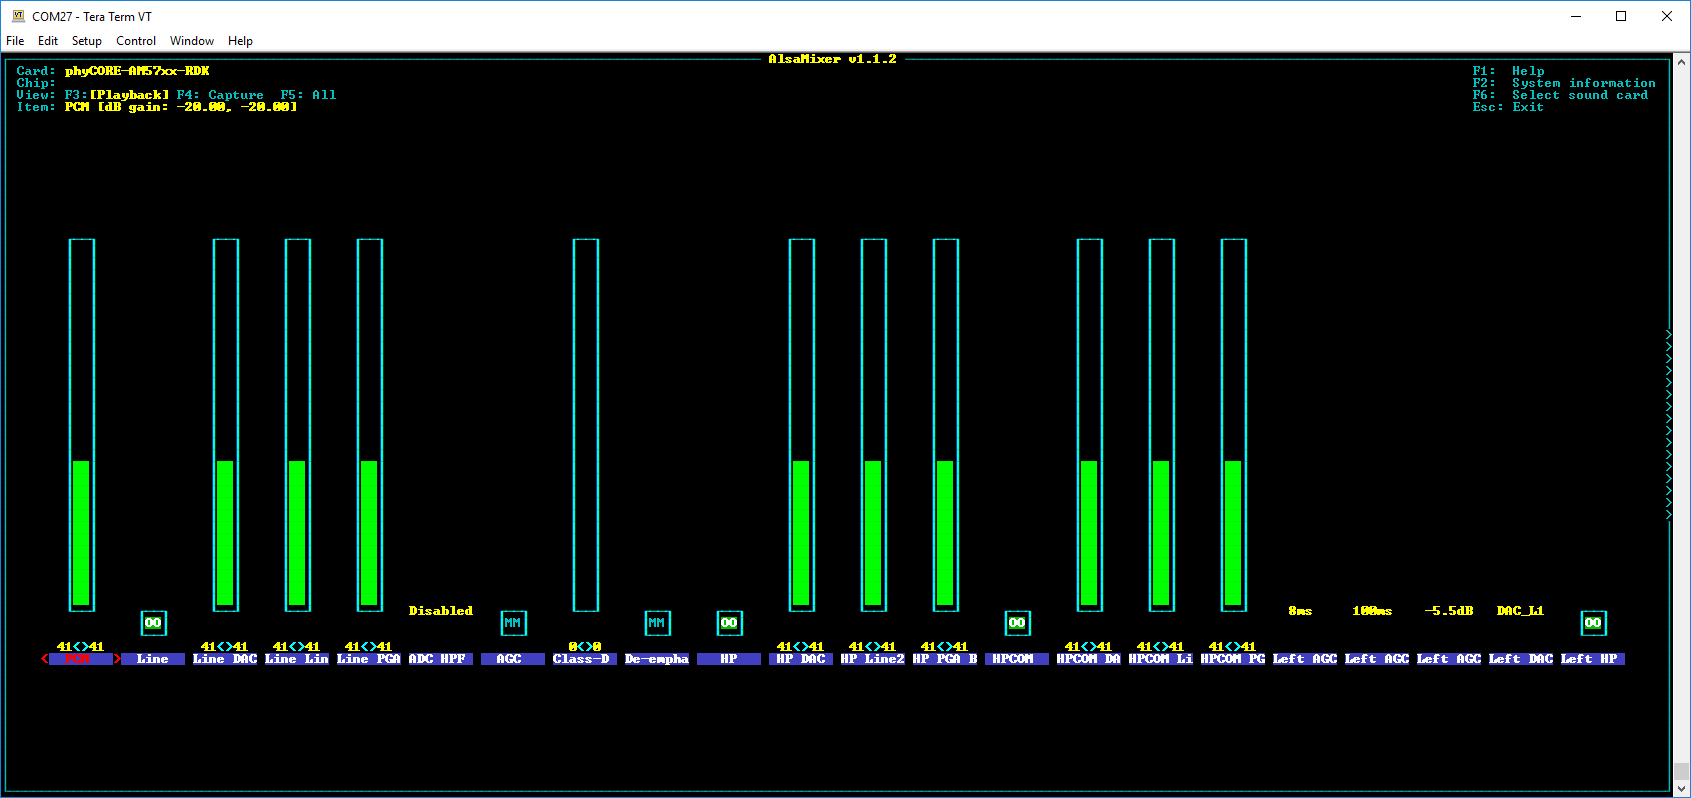Maximize the Tera Term window
This screenshot has width=1691, height=798.
[x=1621, y=16]
